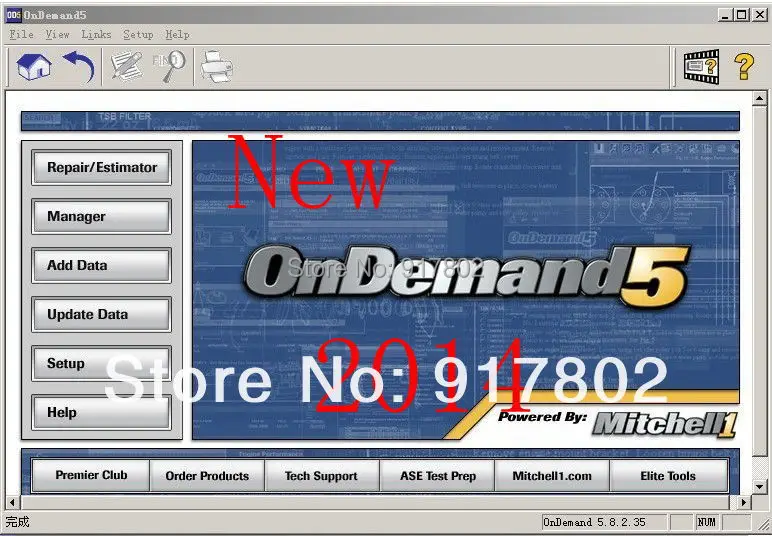This screenshot has height=536, width=772.
Task: Click the Add Data button
Action: tap(101, 265)
